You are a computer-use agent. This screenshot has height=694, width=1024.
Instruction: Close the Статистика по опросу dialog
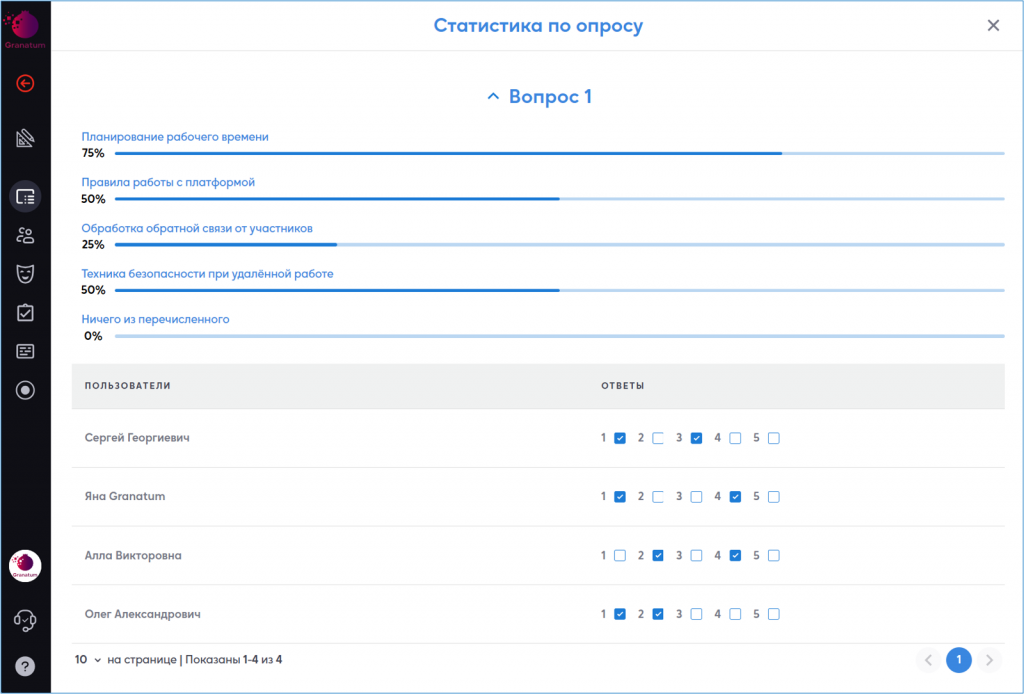point(993,26)
